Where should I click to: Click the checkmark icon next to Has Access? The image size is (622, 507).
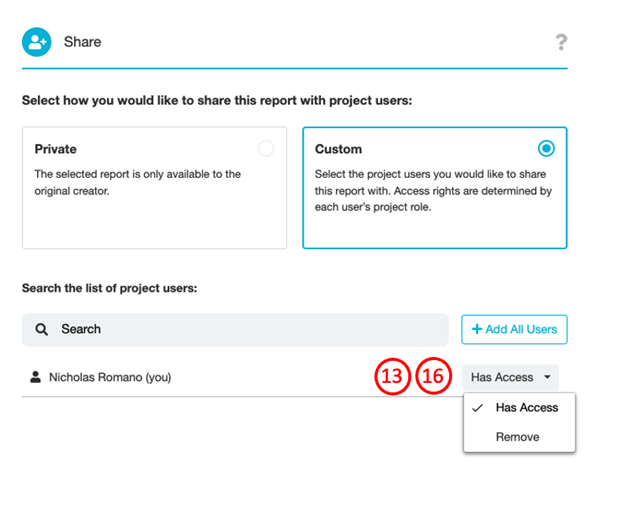478,408
